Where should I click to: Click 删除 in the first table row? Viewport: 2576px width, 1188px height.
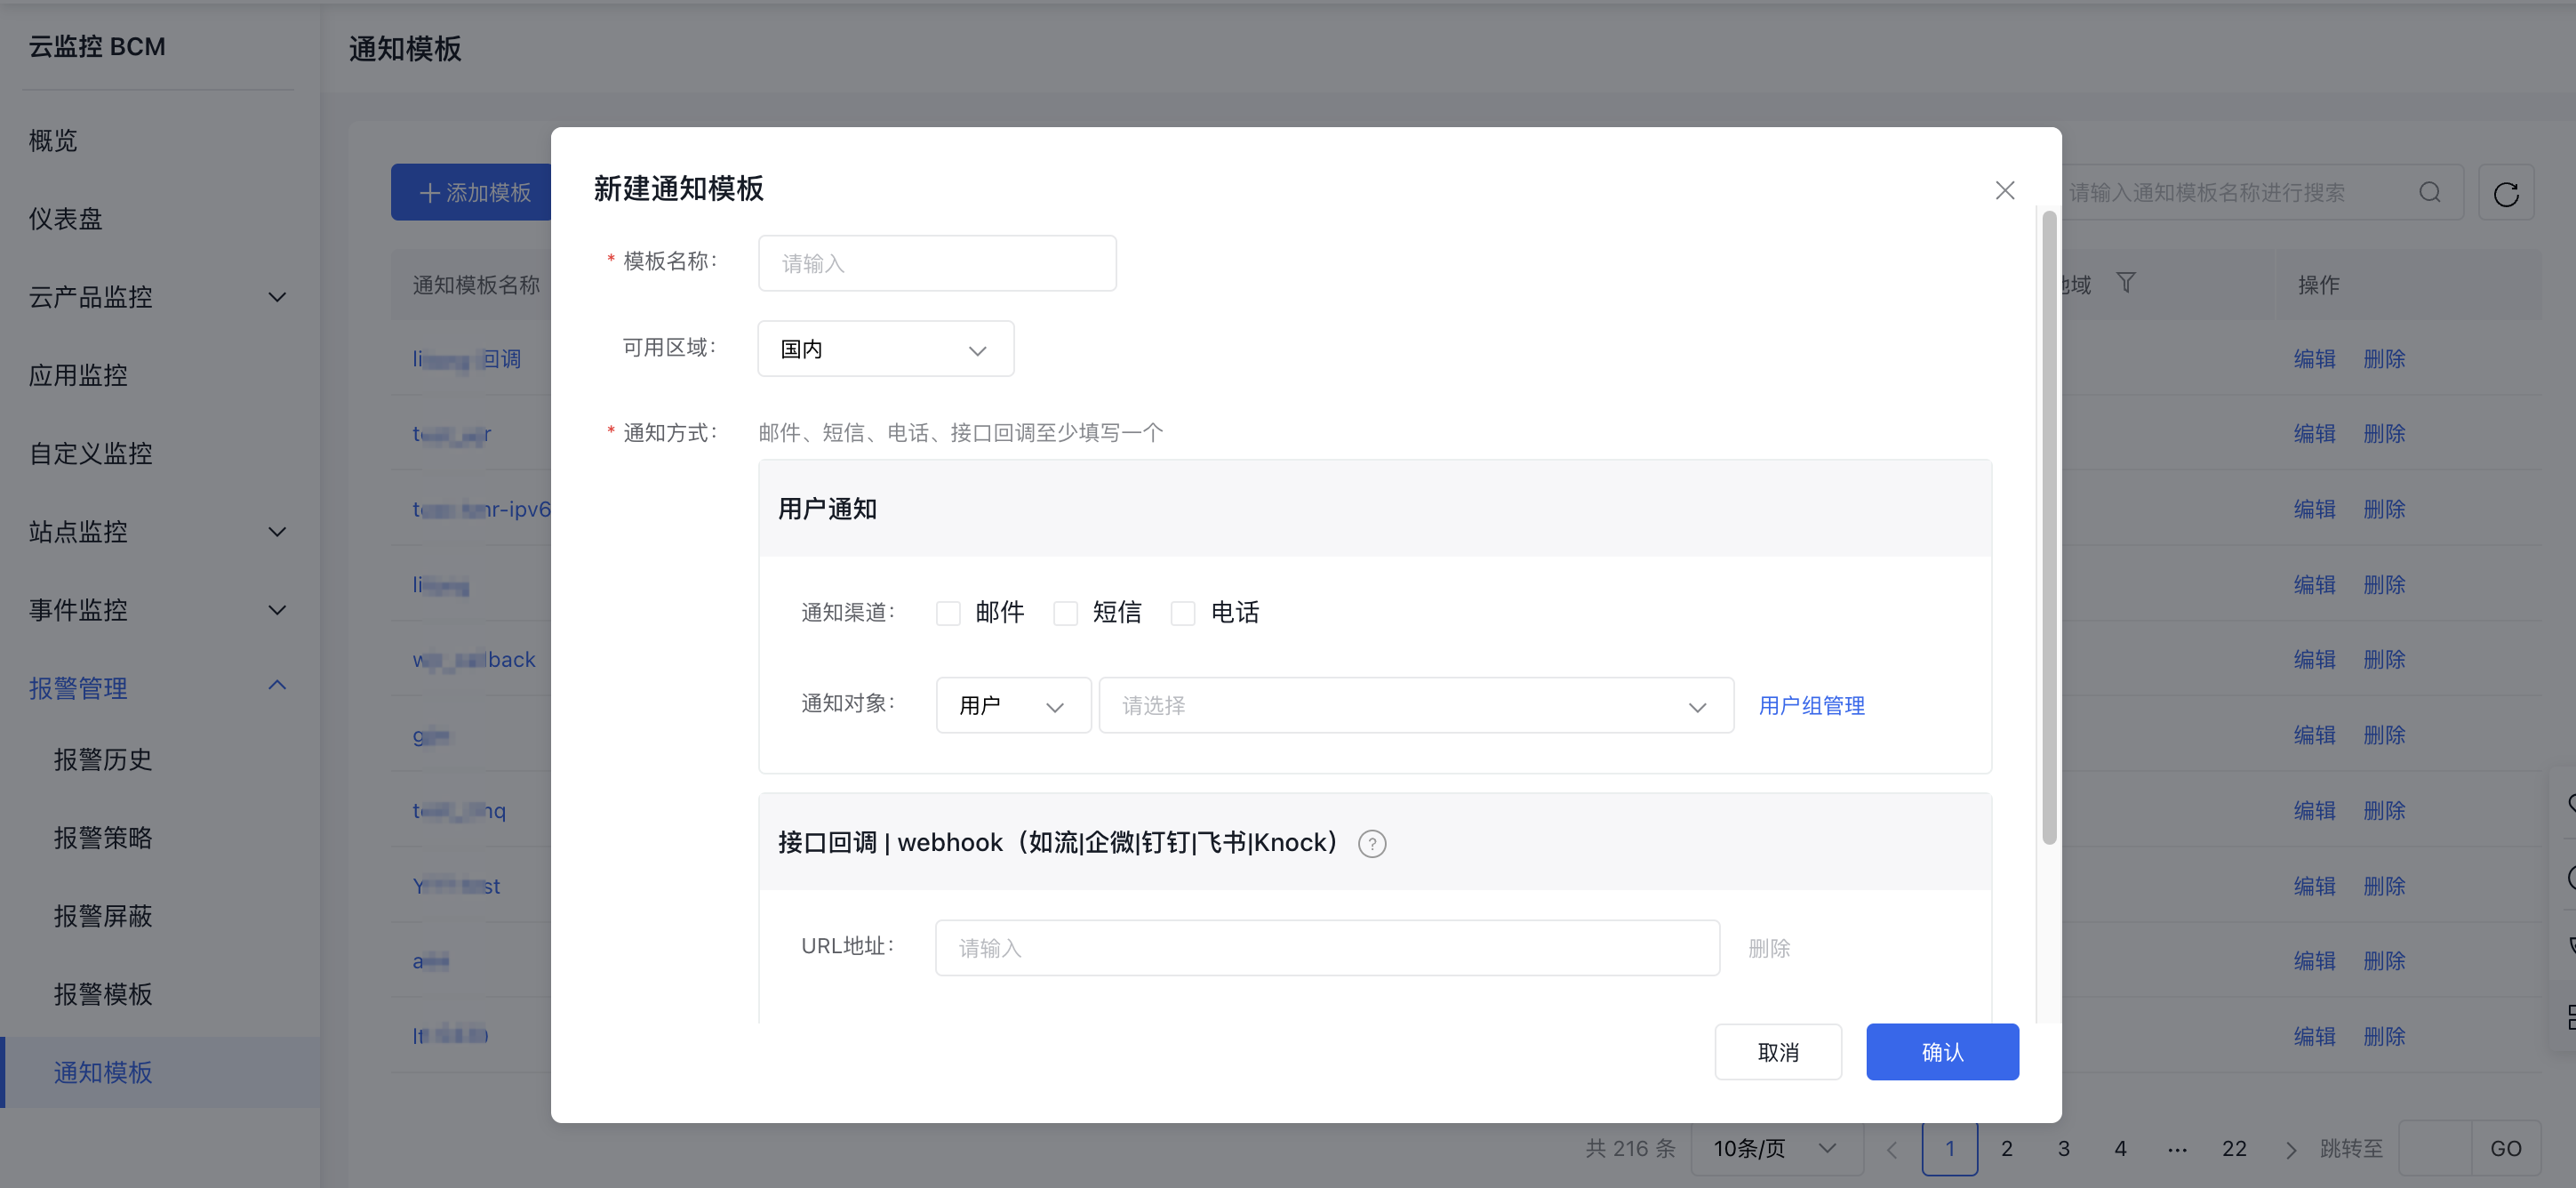2384,359
